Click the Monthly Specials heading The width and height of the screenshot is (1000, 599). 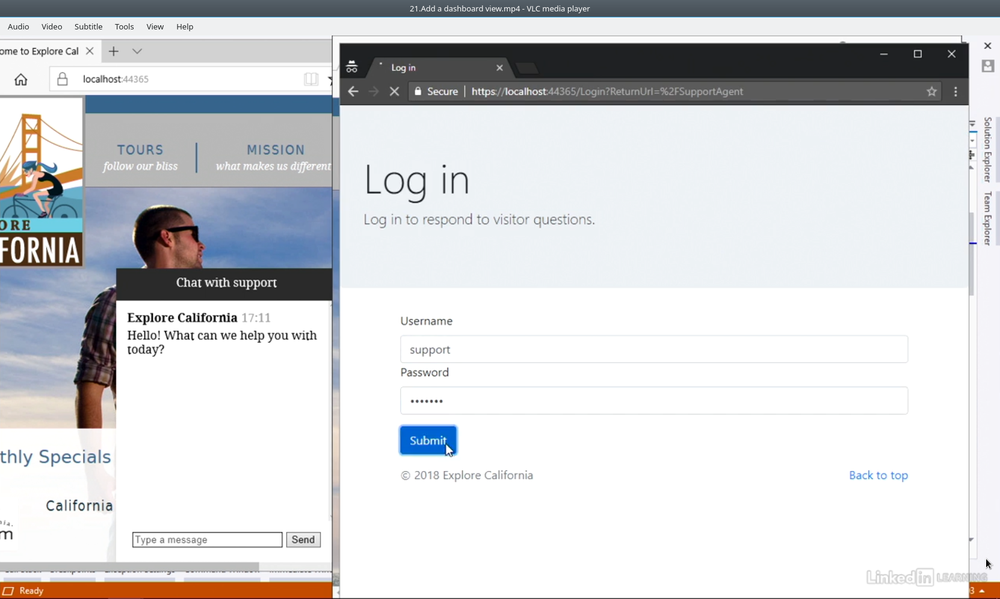pyautogui.click(x=55, y=457)
